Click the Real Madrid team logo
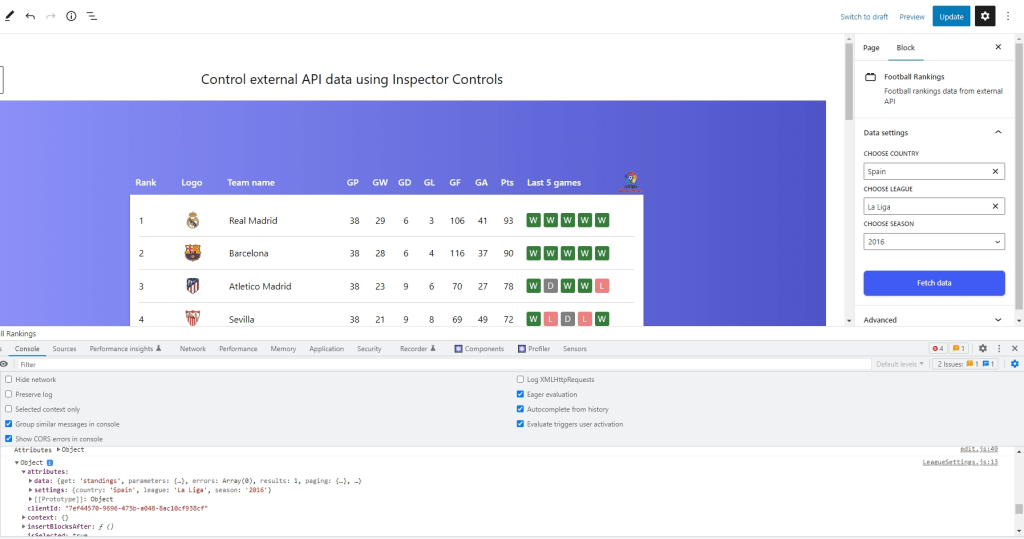Image resolution: width=1024 pixels, height=539 pixels. 193,220
